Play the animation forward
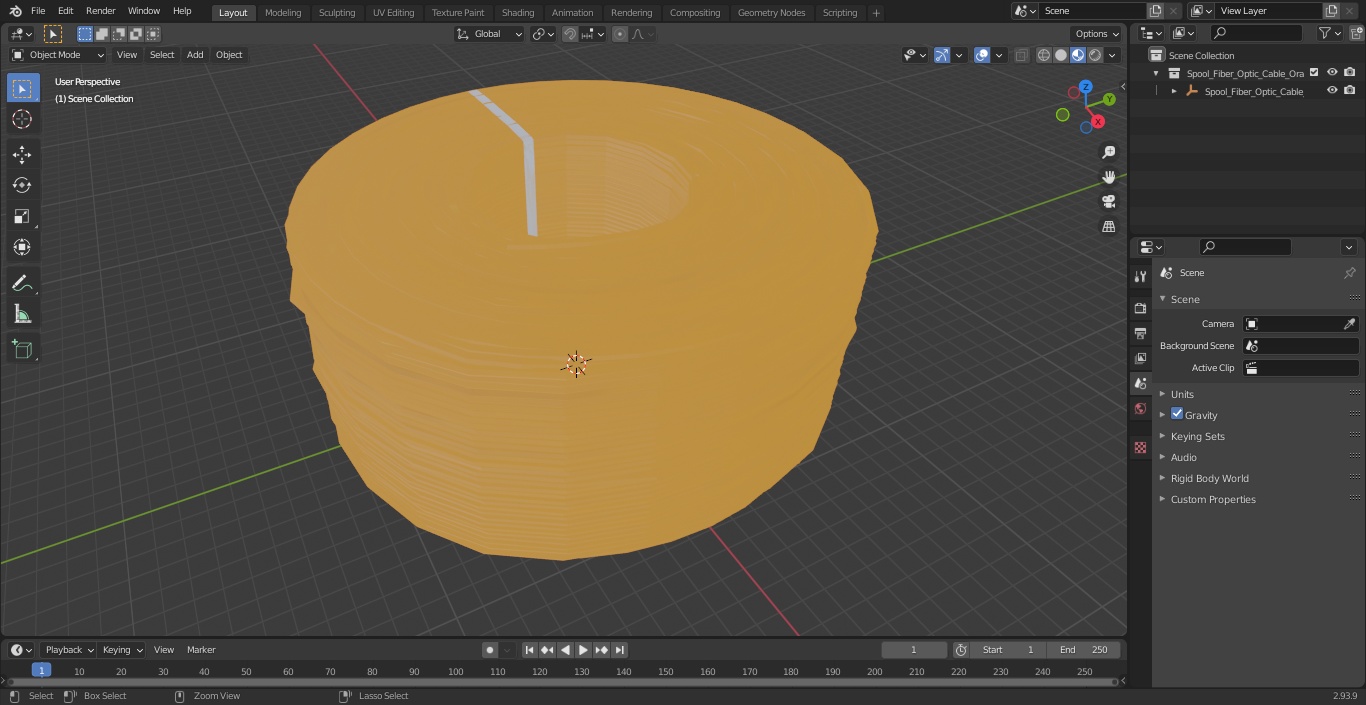Screen dimensions: 1366x705 click(583, 650)
